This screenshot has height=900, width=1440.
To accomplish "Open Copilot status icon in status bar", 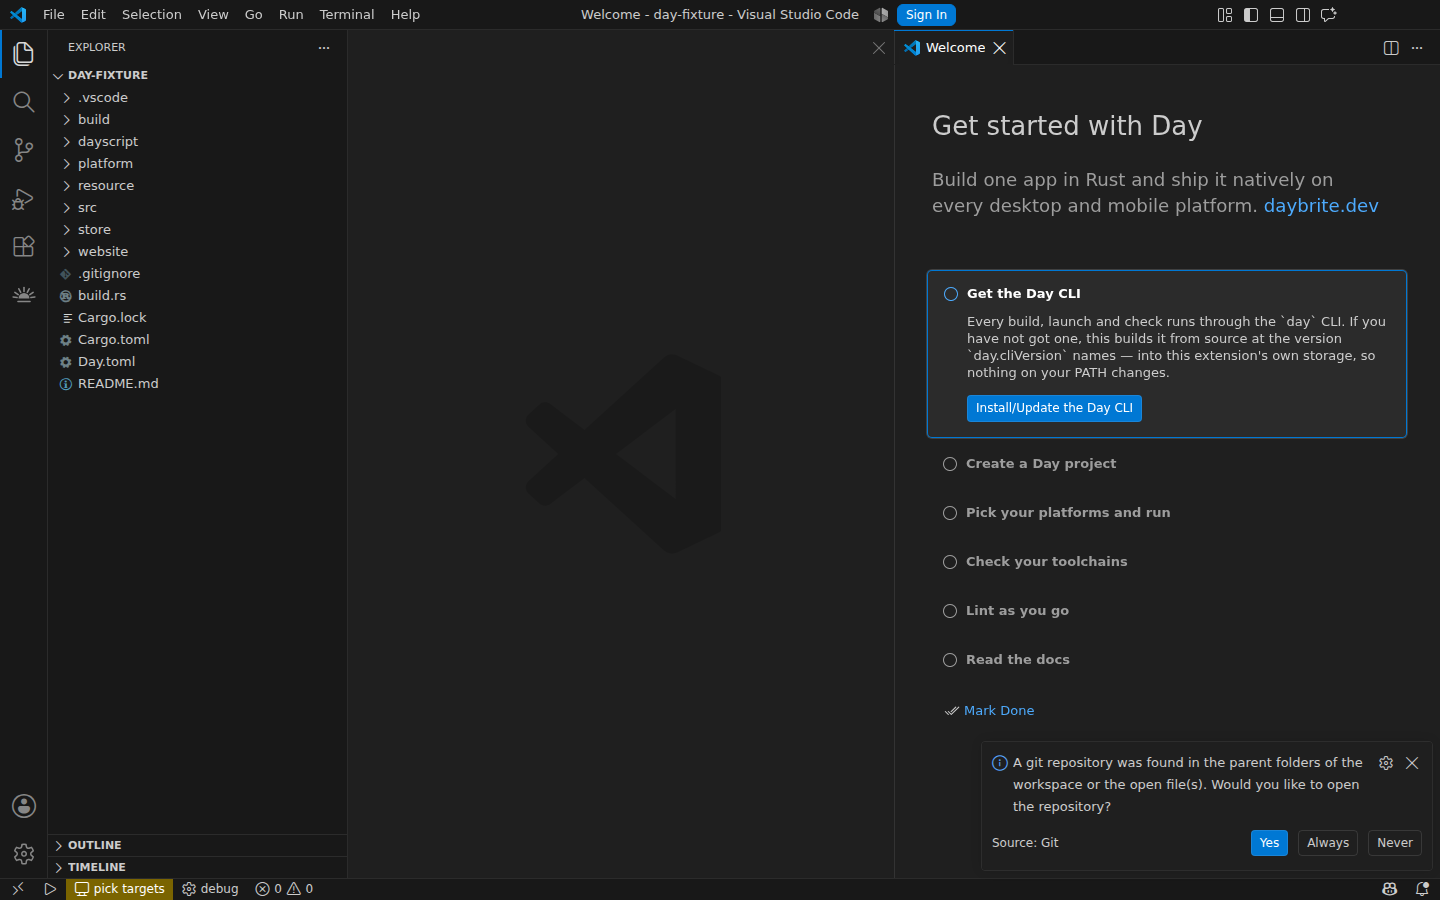I will click(x=1389, y=889).
